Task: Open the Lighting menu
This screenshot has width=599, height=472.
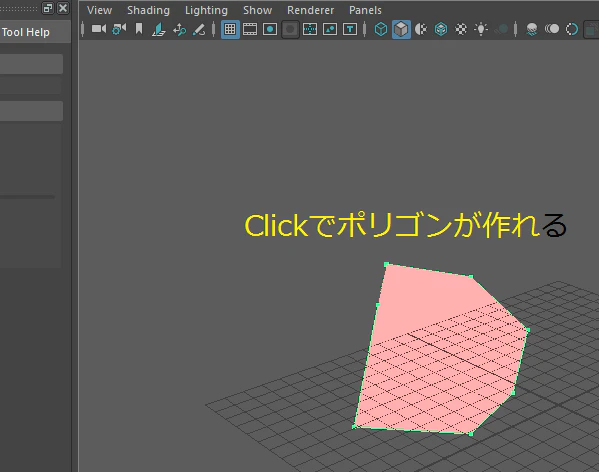Action: tap(206, 10)
